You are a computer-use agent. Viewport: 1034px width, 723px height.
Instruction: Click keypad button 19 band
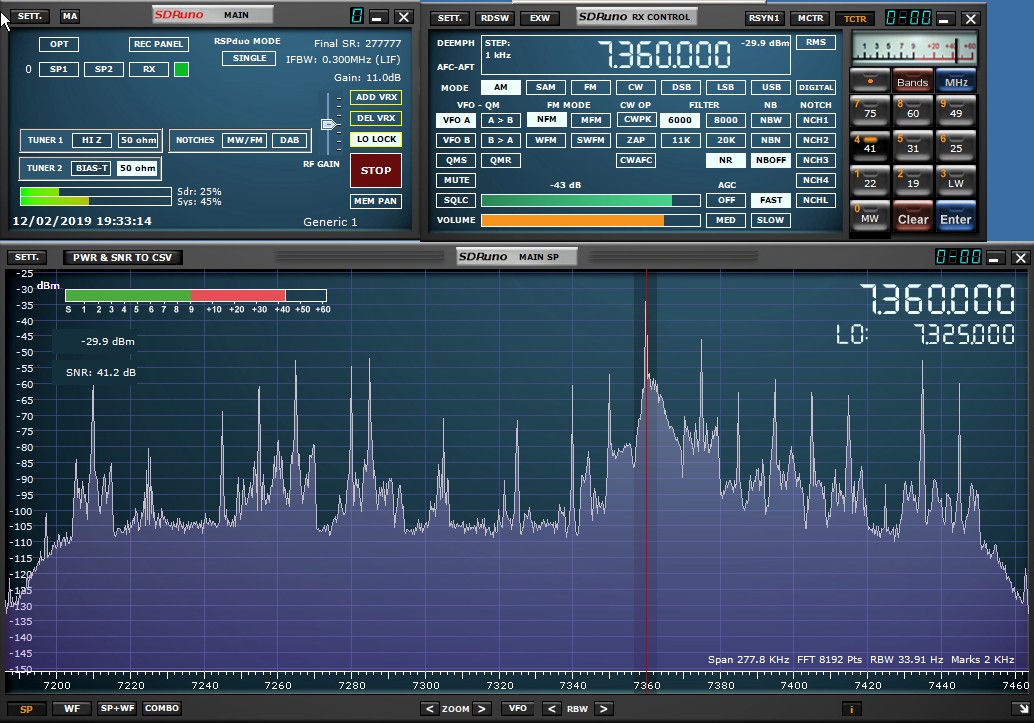(913, 180)
